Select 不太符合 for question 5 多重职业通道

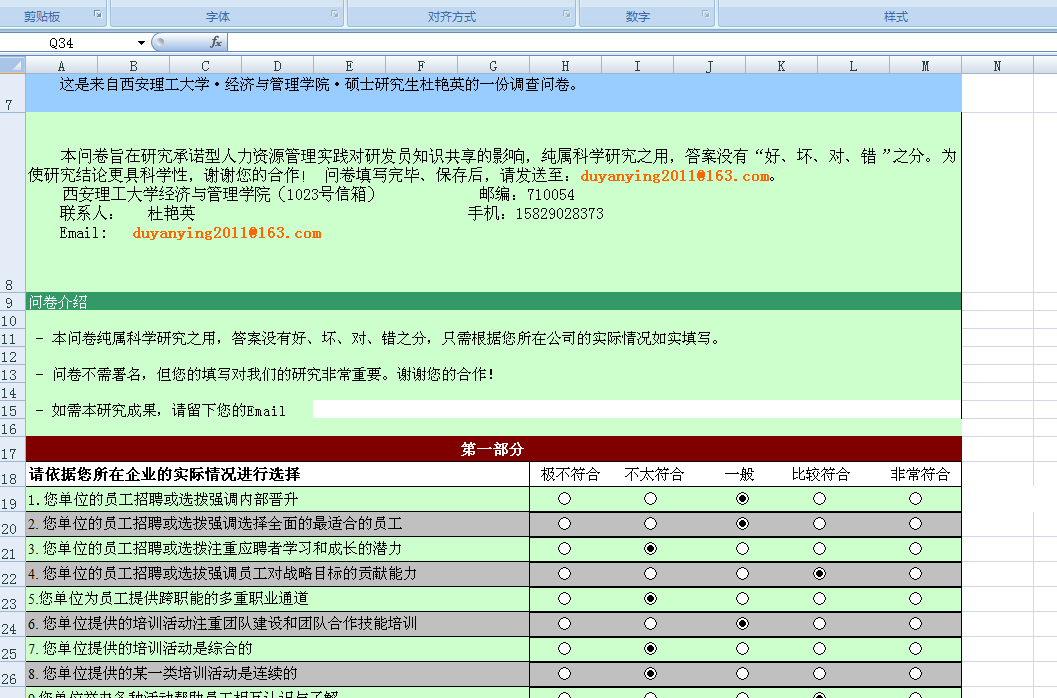point(650,599)
